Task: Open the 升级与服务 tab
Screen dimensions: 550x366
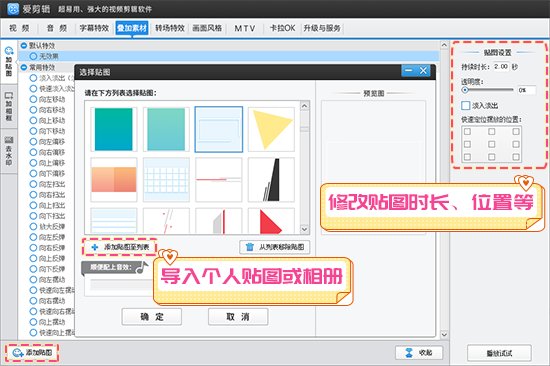Action: point(322,28)
